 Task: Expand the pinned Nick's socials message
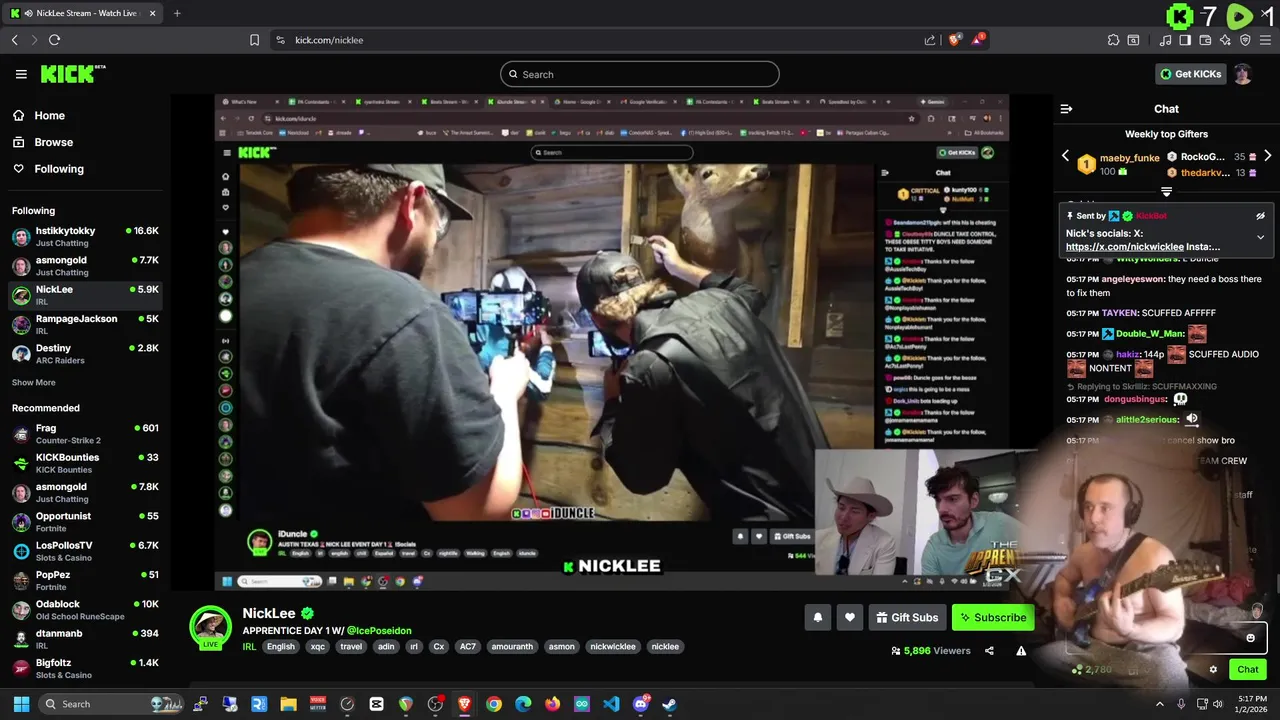click(1260, 237)
